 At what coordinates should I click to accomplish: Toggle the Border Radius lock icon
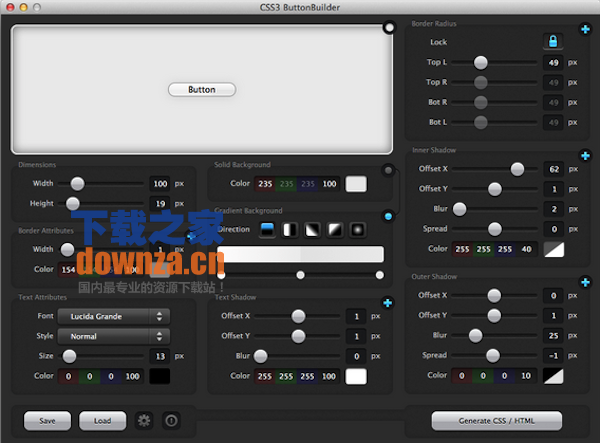pos(553,41)
